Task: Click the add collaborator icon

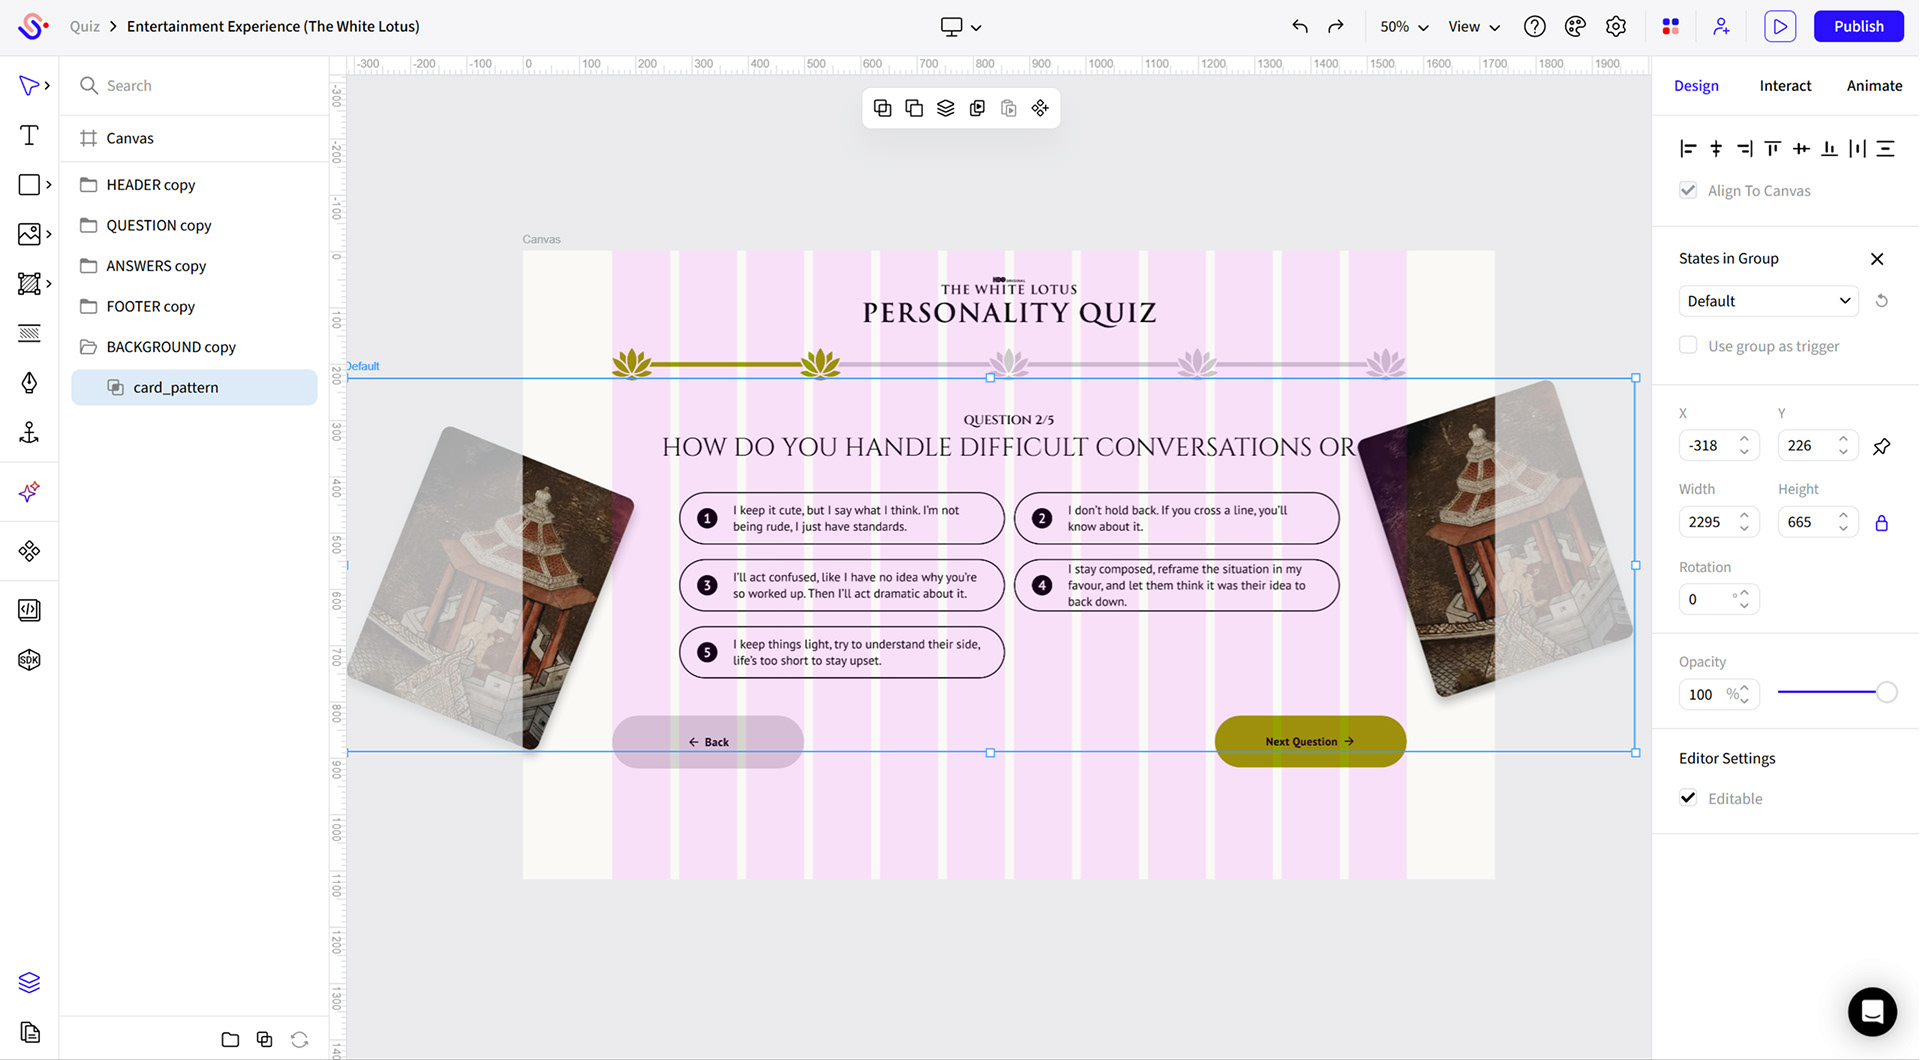Action: 1721,27
